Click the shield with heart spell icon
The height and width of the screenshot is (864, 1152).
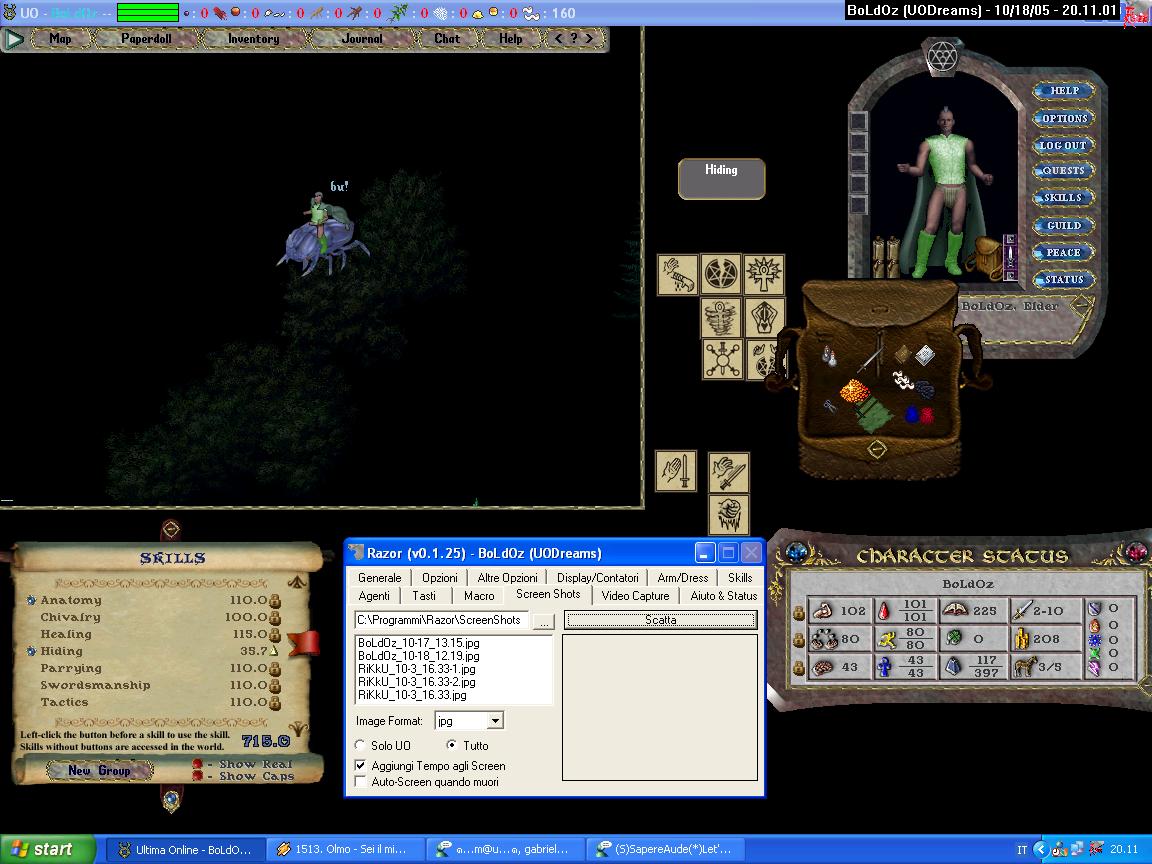[765, 317]
